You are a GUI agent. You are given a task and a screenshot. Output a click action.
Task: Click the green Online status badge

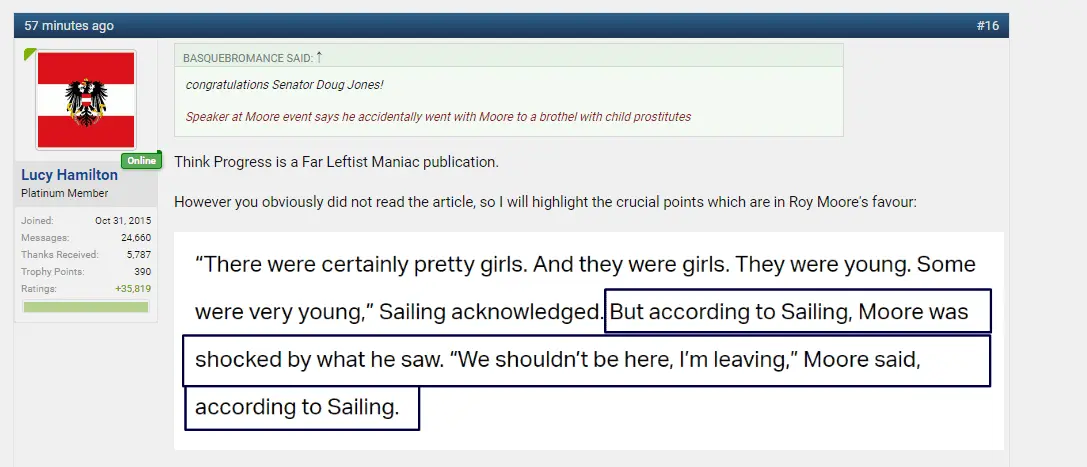(142, 161)
